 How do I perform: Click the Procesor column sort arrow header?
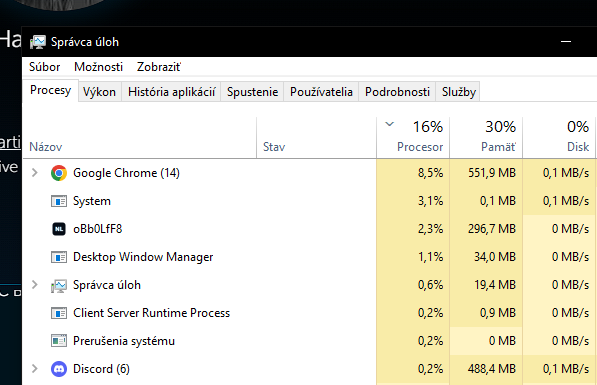tap(413, 137)
